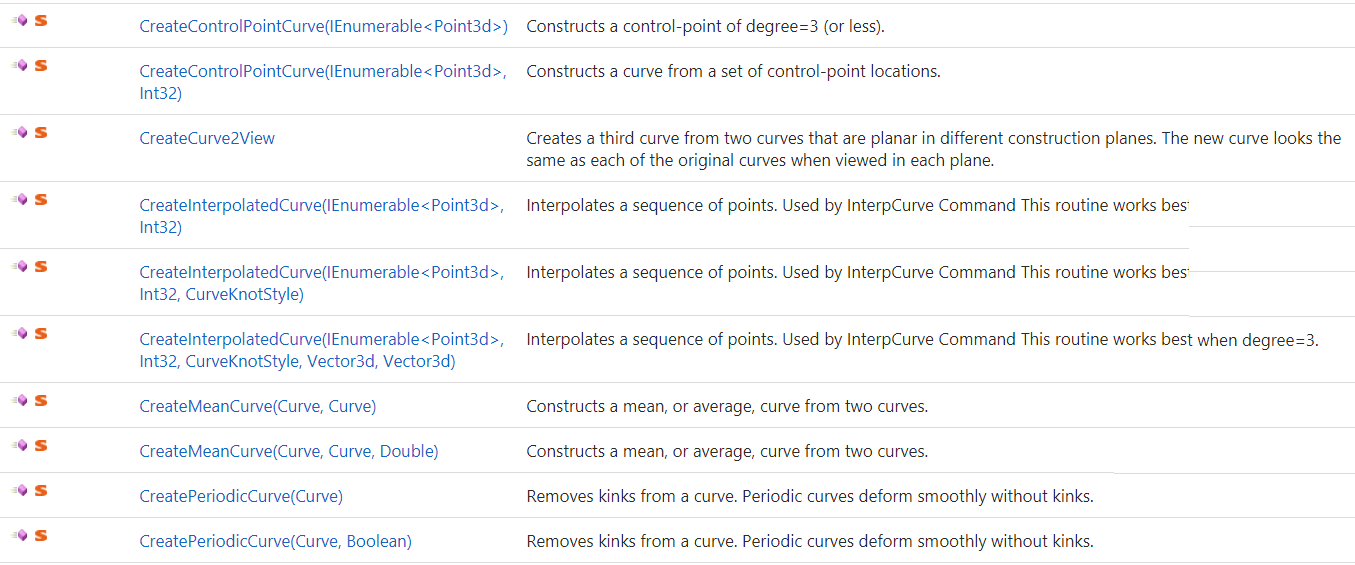Follow the CreatePeriodicCurve(Curve) link
1355x565 pixels.
pos(240,497)
